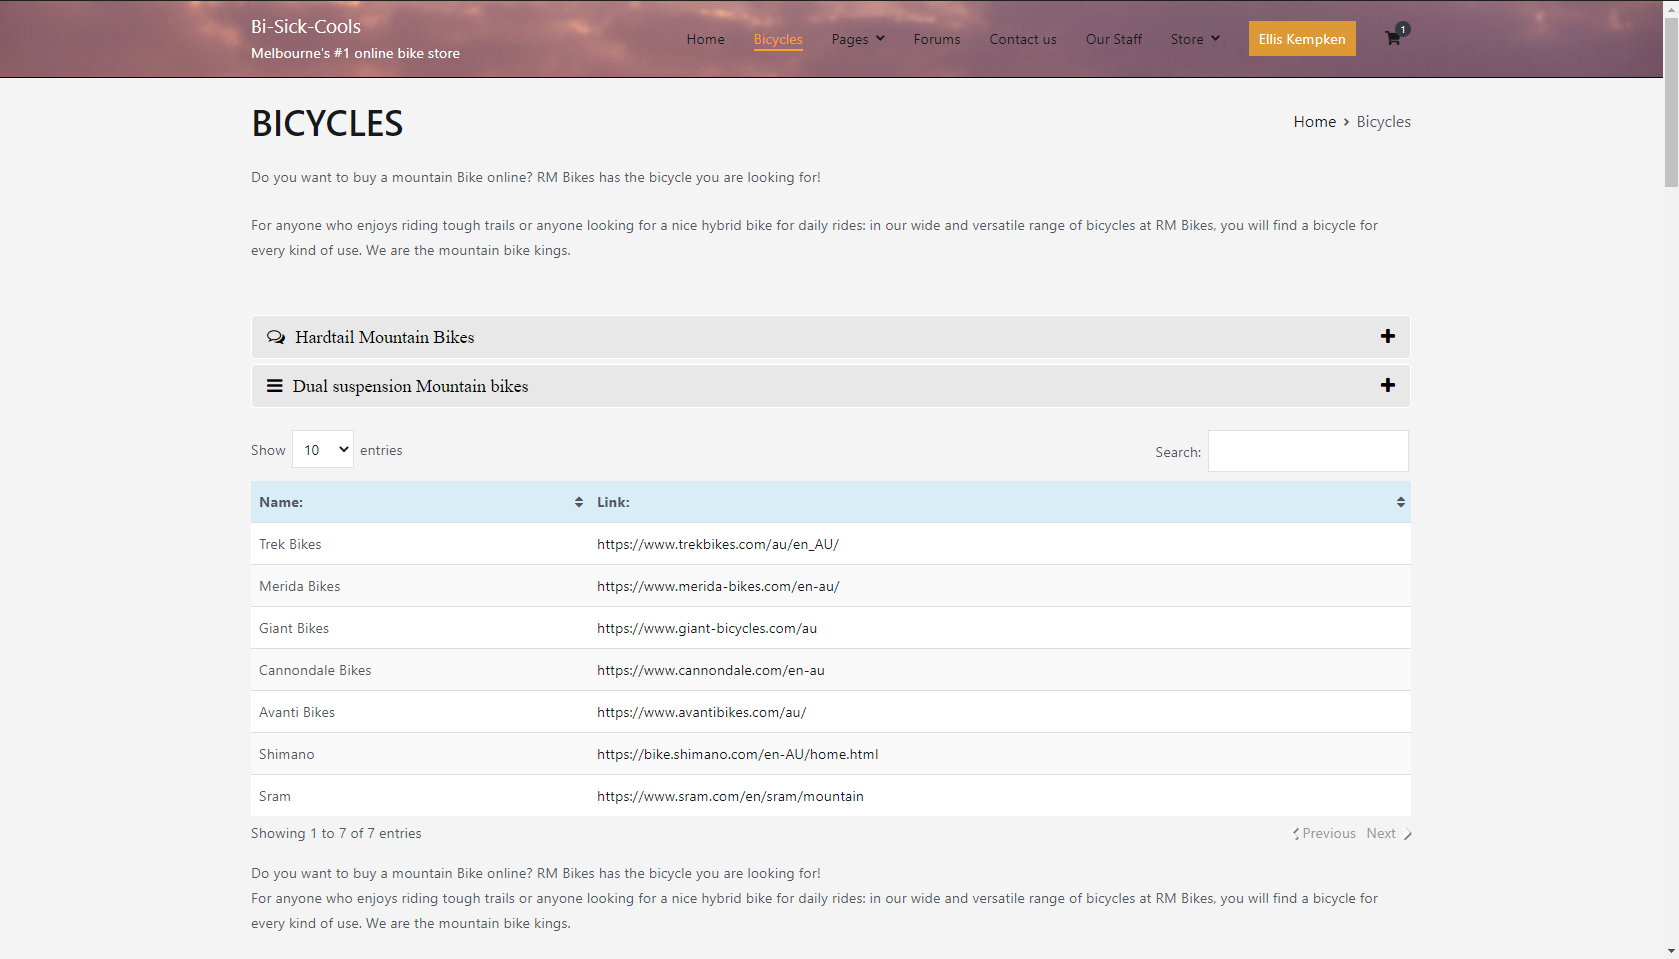Click the chat bubble icon beside Hardtail Mountain Bikes
This screenshot has width=1679, height=959.
coord(276,338)
